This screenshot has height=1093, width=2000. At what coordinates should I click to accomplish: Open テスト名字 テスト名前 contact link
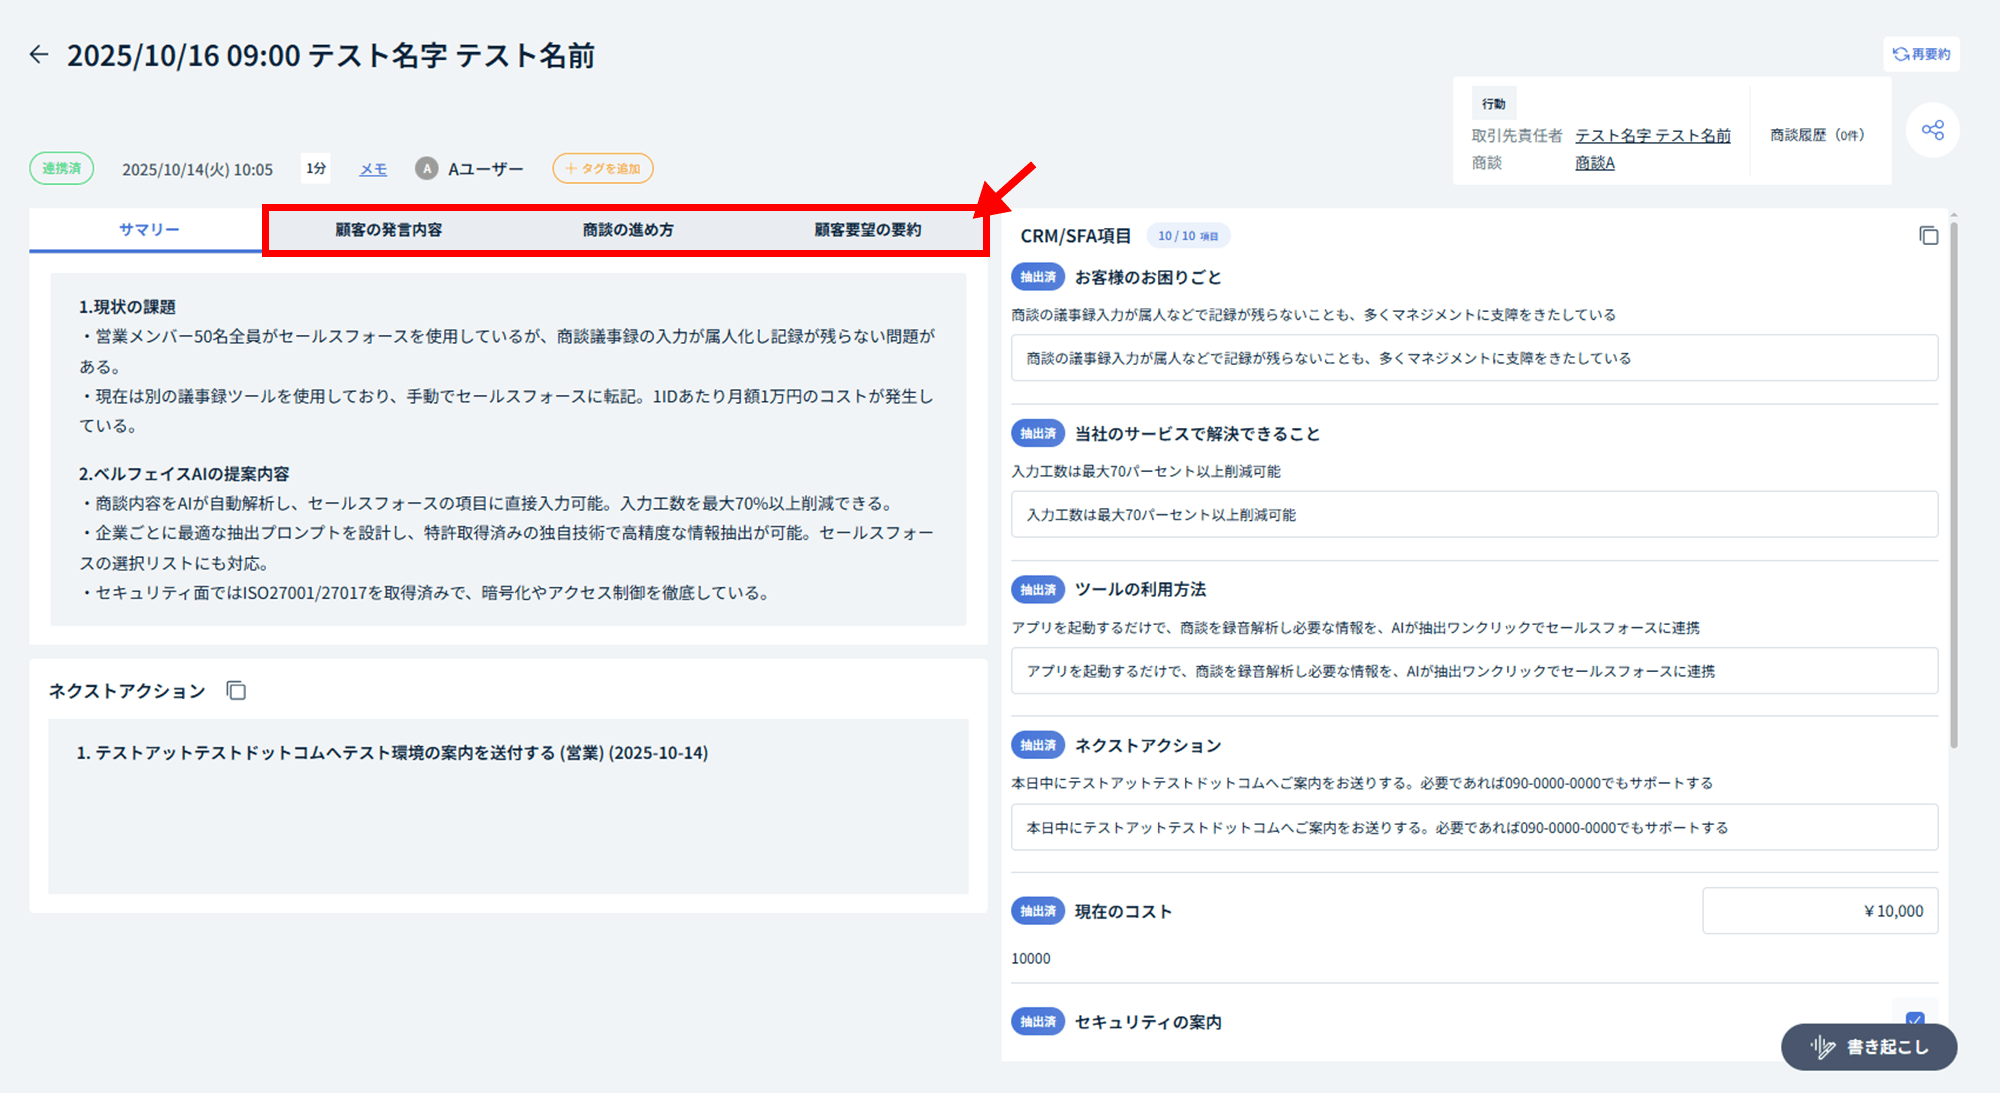click(x=1652, y=135)
